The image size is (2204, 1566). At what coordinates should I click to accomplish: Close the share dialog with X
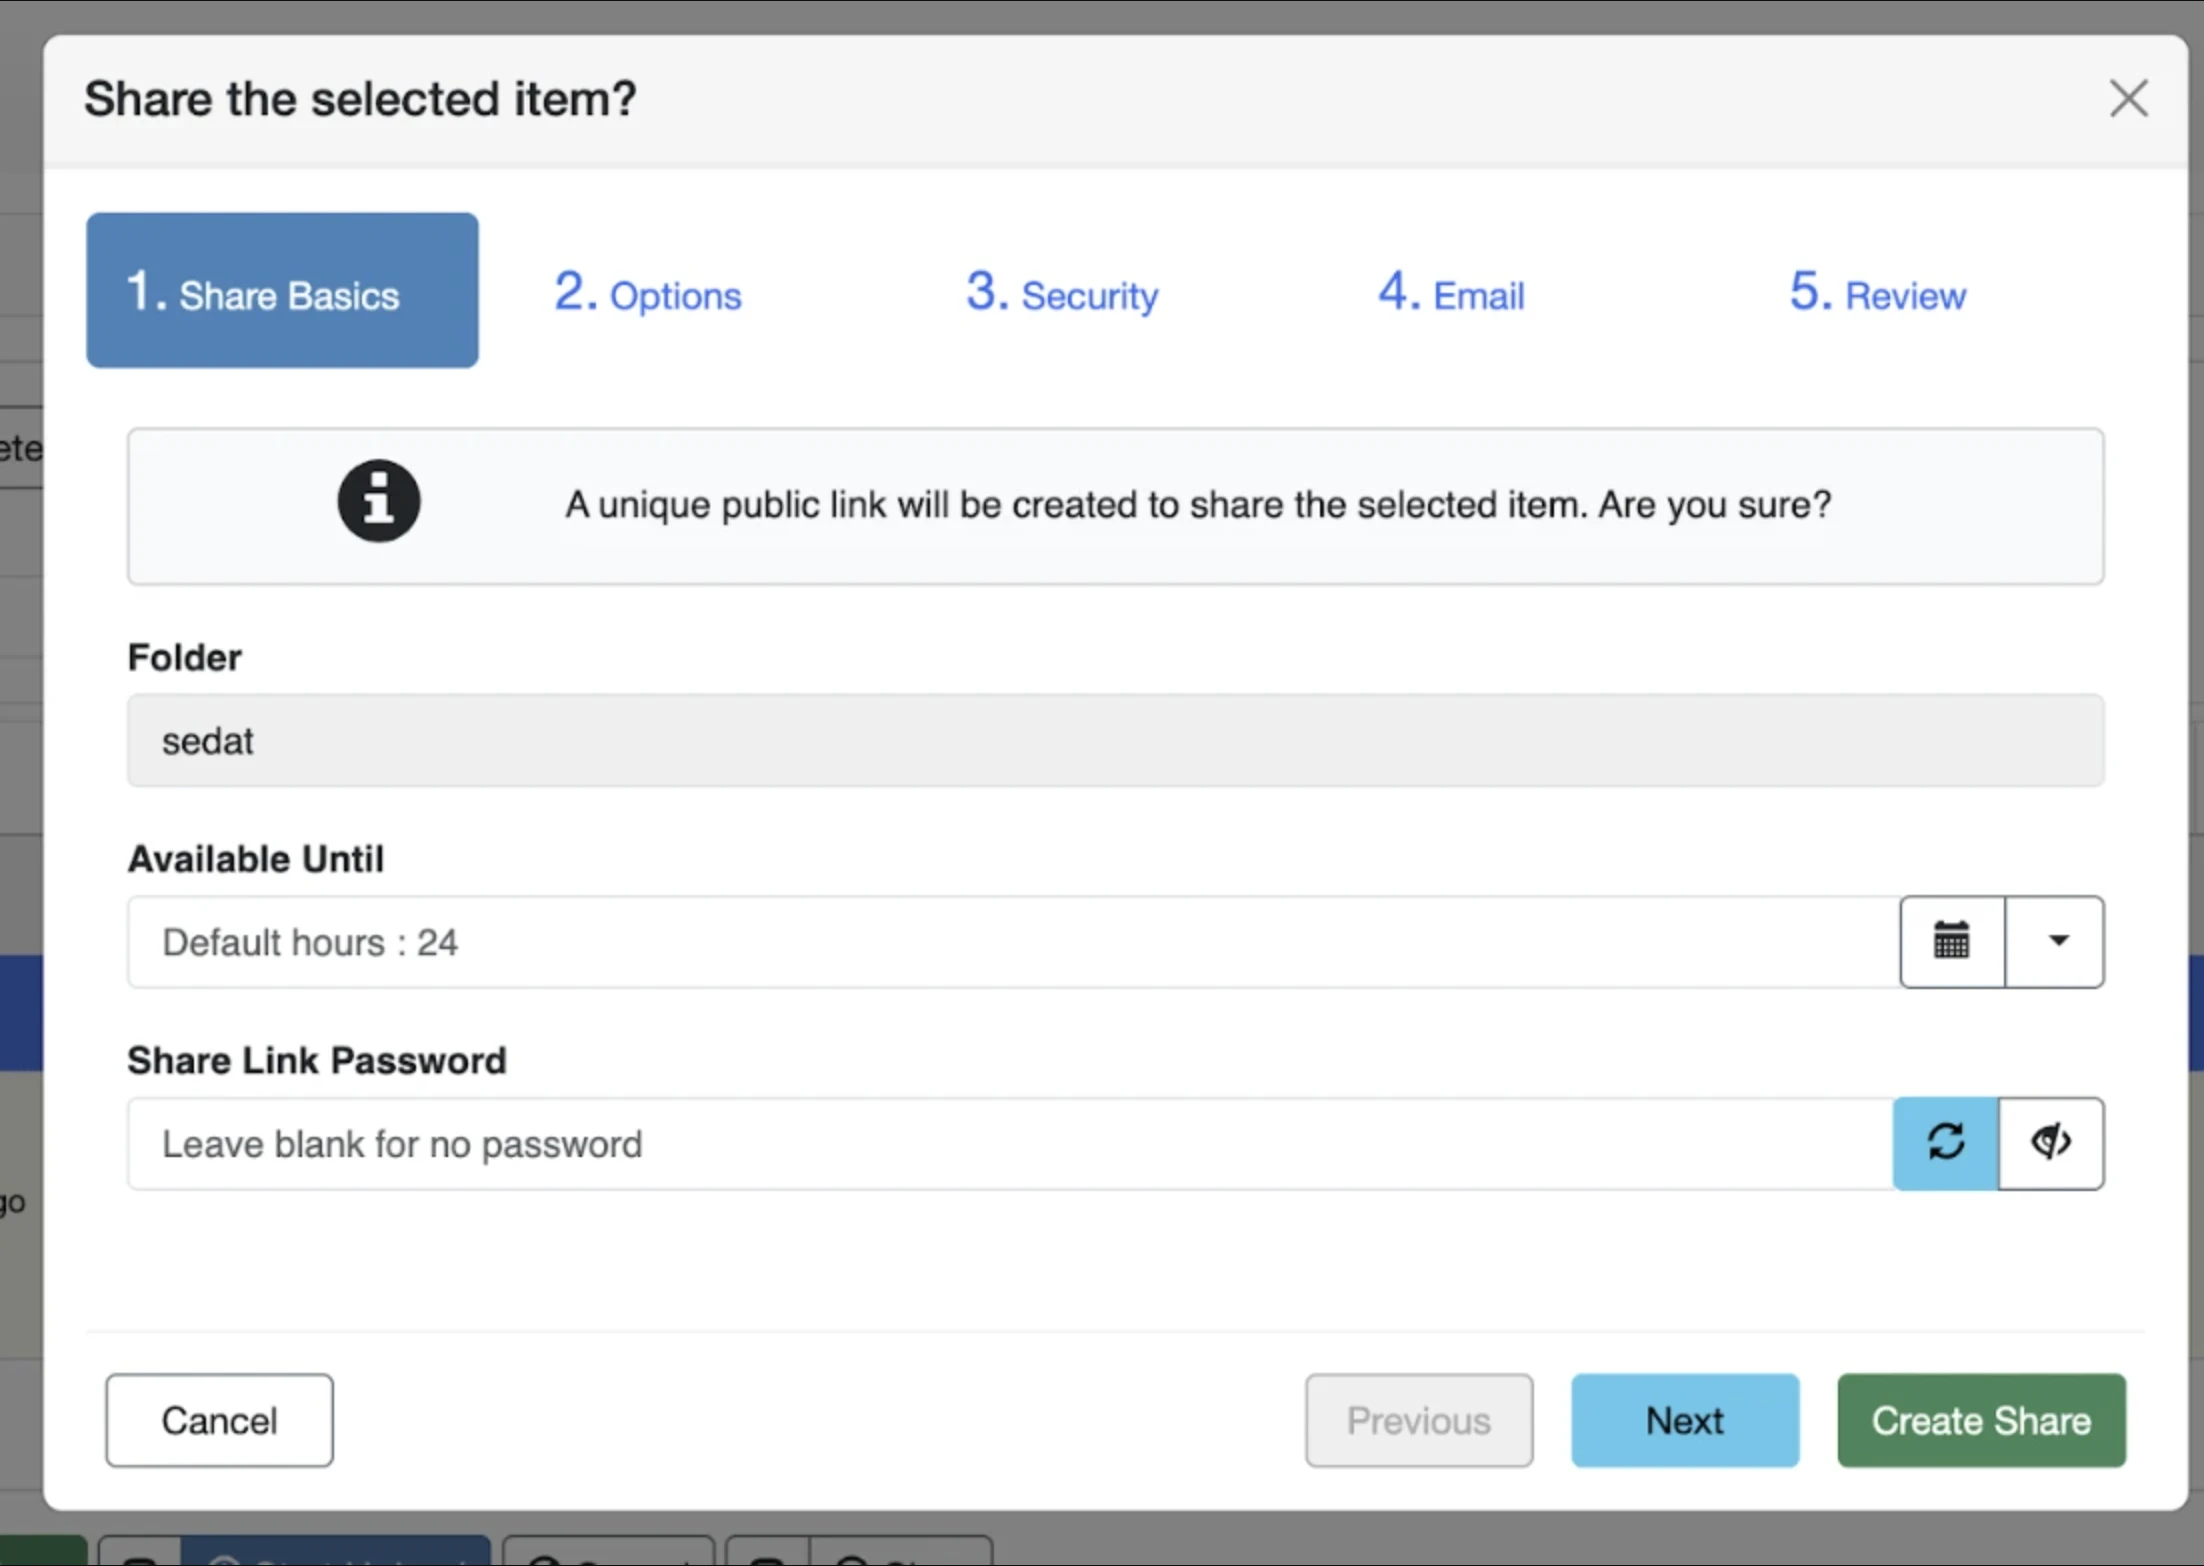(x=2128, y=98)
